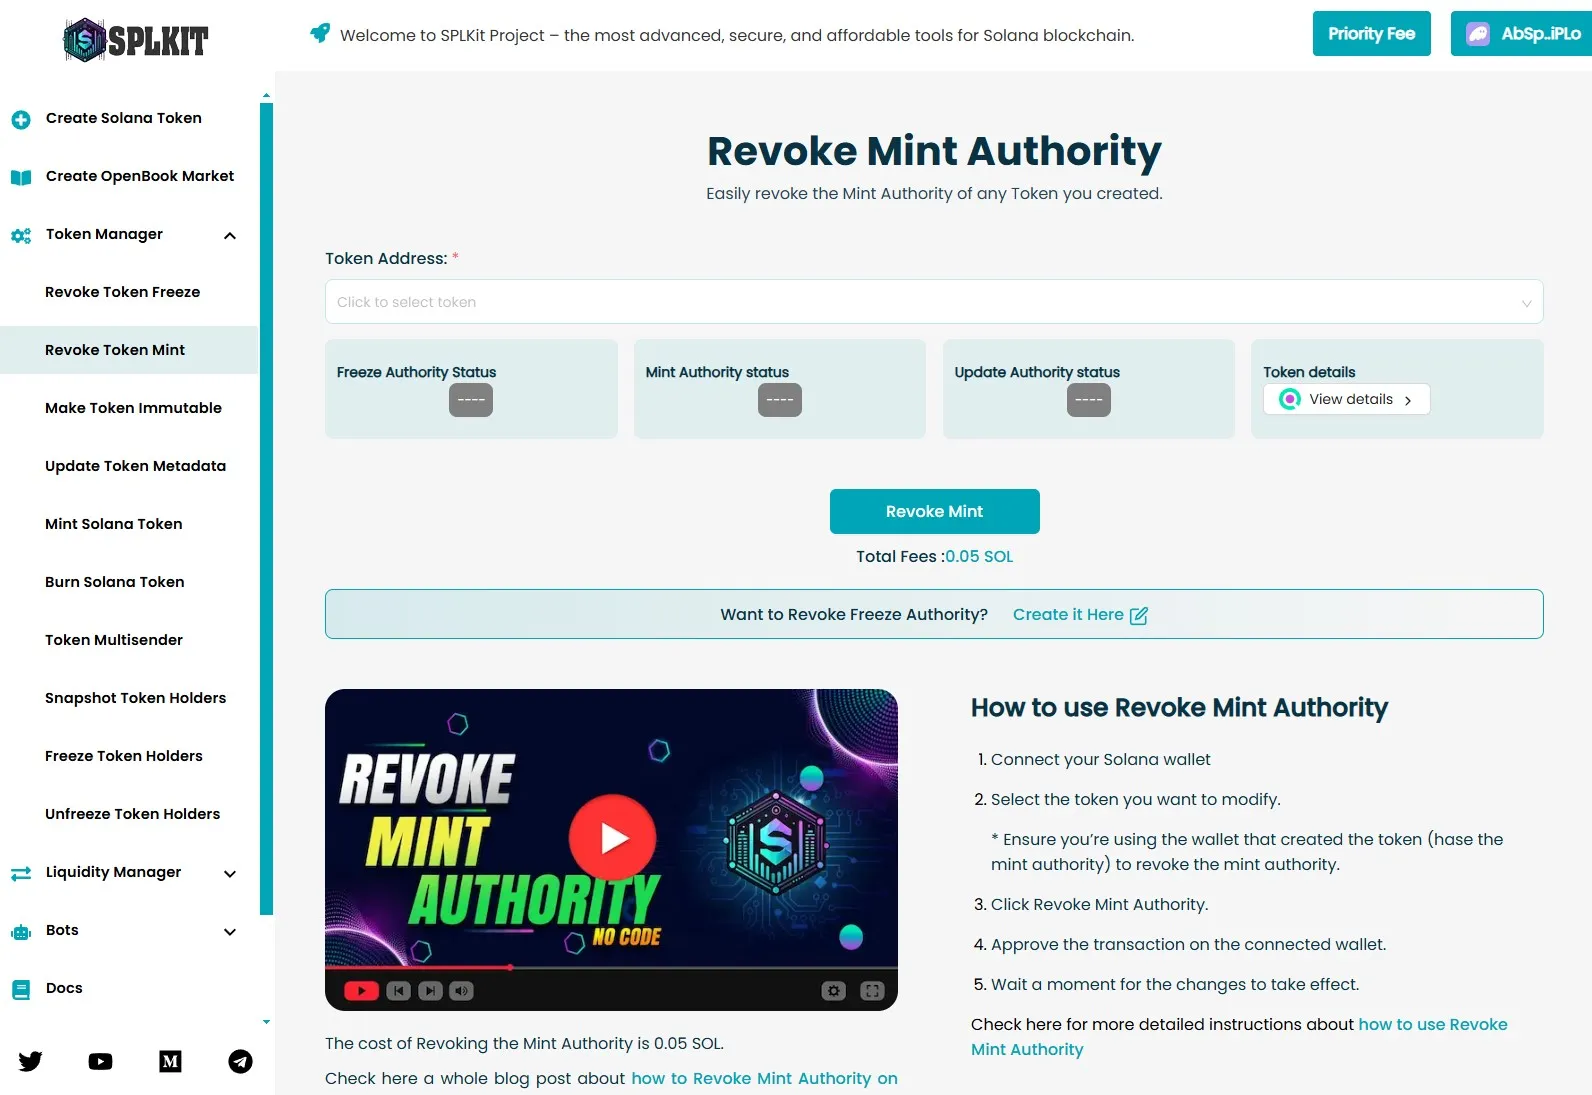This screenshot has height=1095, width=1592.
Task: Open the Twitter social link
Action: point(30,1061)
